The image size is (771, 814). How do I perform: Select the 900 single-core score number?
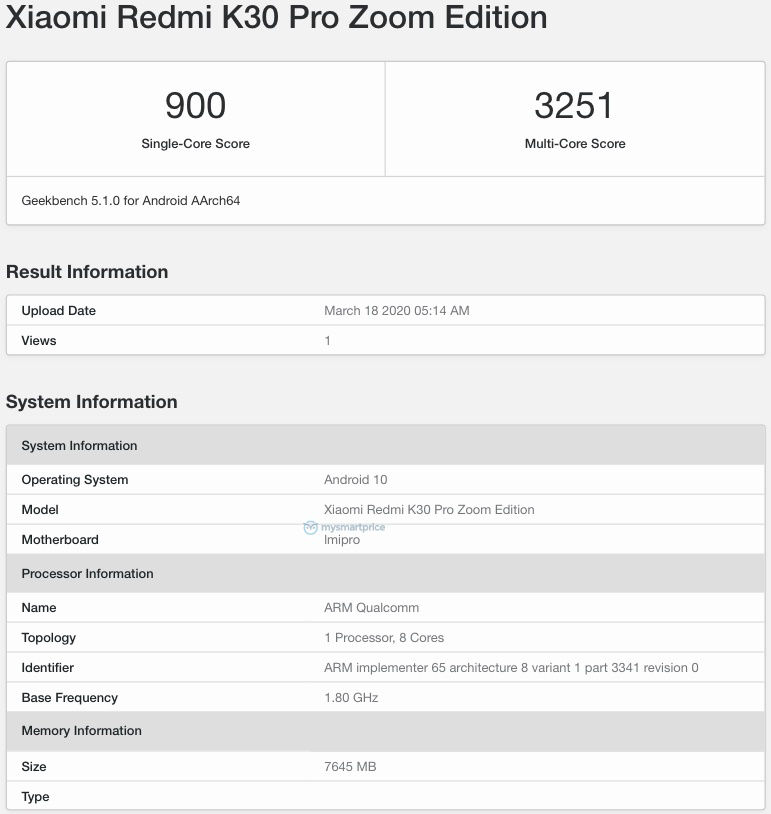[195, 106]
